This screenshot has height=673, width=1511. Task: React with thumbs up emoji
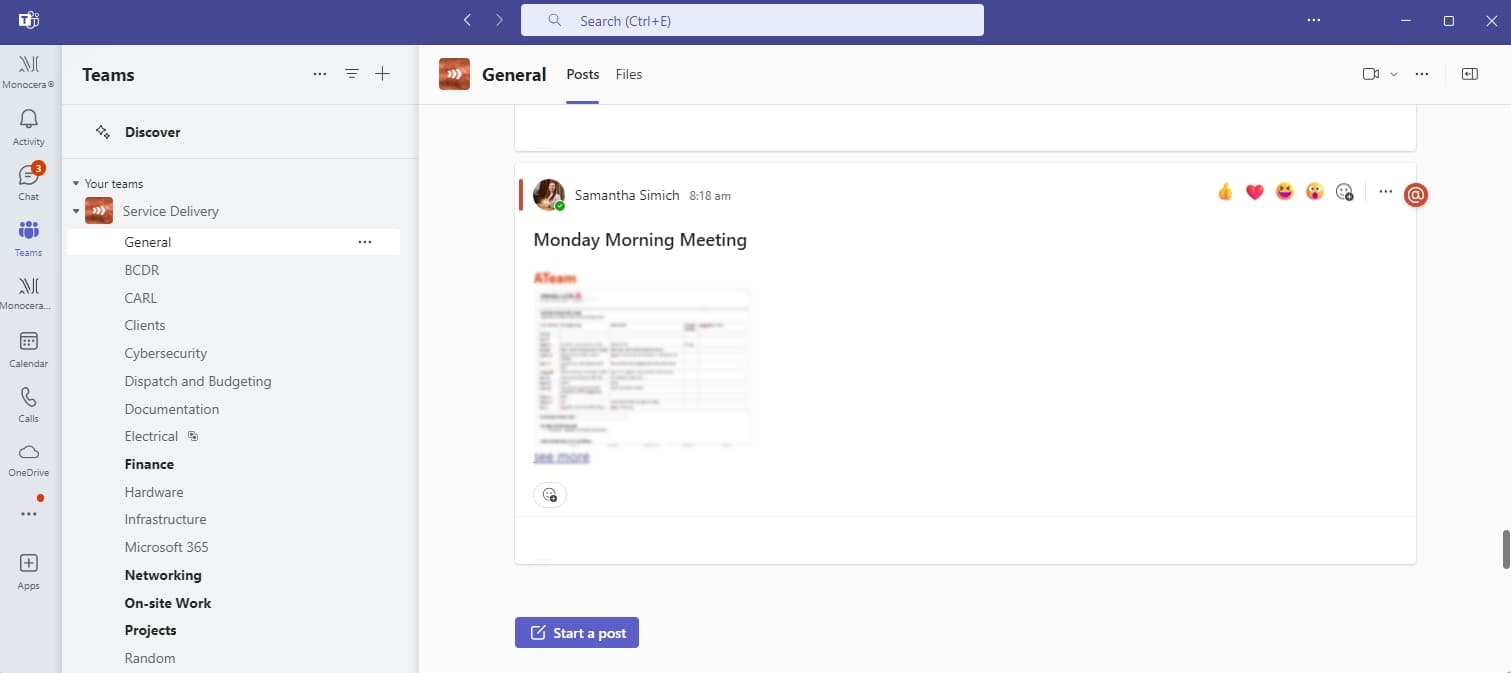(1225, 191)
